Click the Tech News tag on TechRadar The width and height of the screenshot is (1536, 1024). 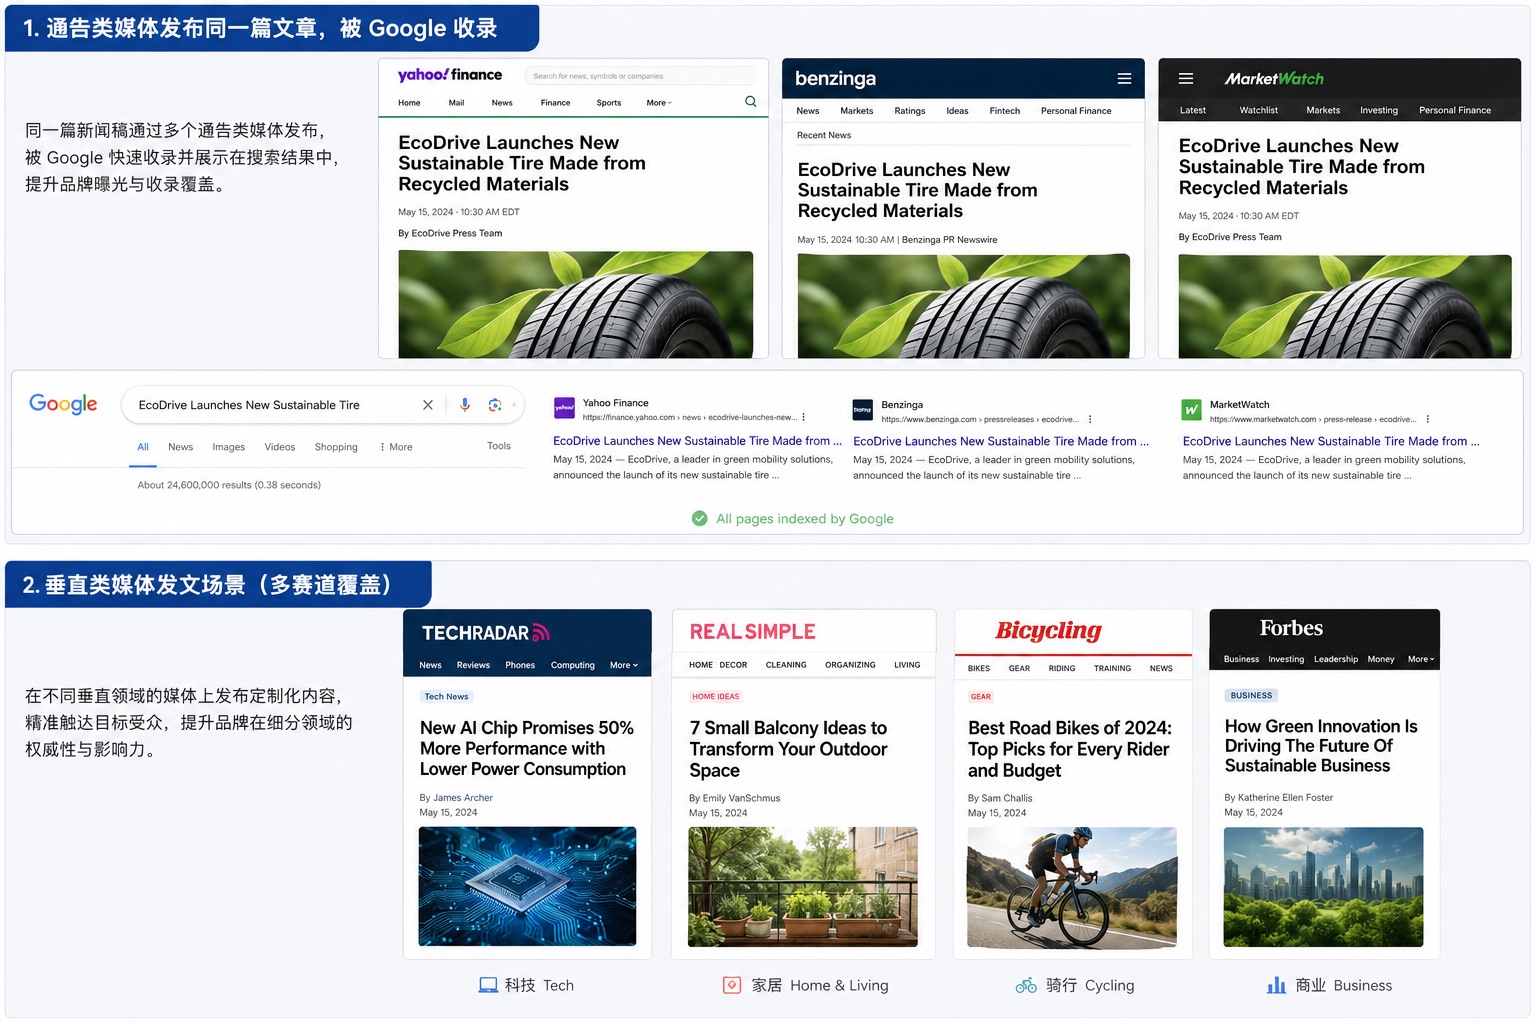pyautogui.click(x=446, y=696)
